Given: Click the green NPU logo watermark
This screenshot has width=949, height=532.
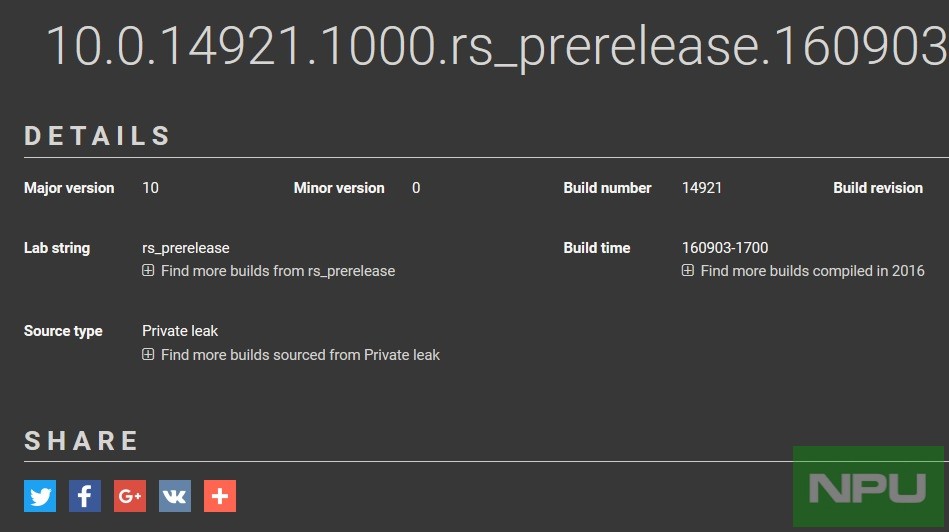Looking at the screenshot, I should (x=867, y=487).
